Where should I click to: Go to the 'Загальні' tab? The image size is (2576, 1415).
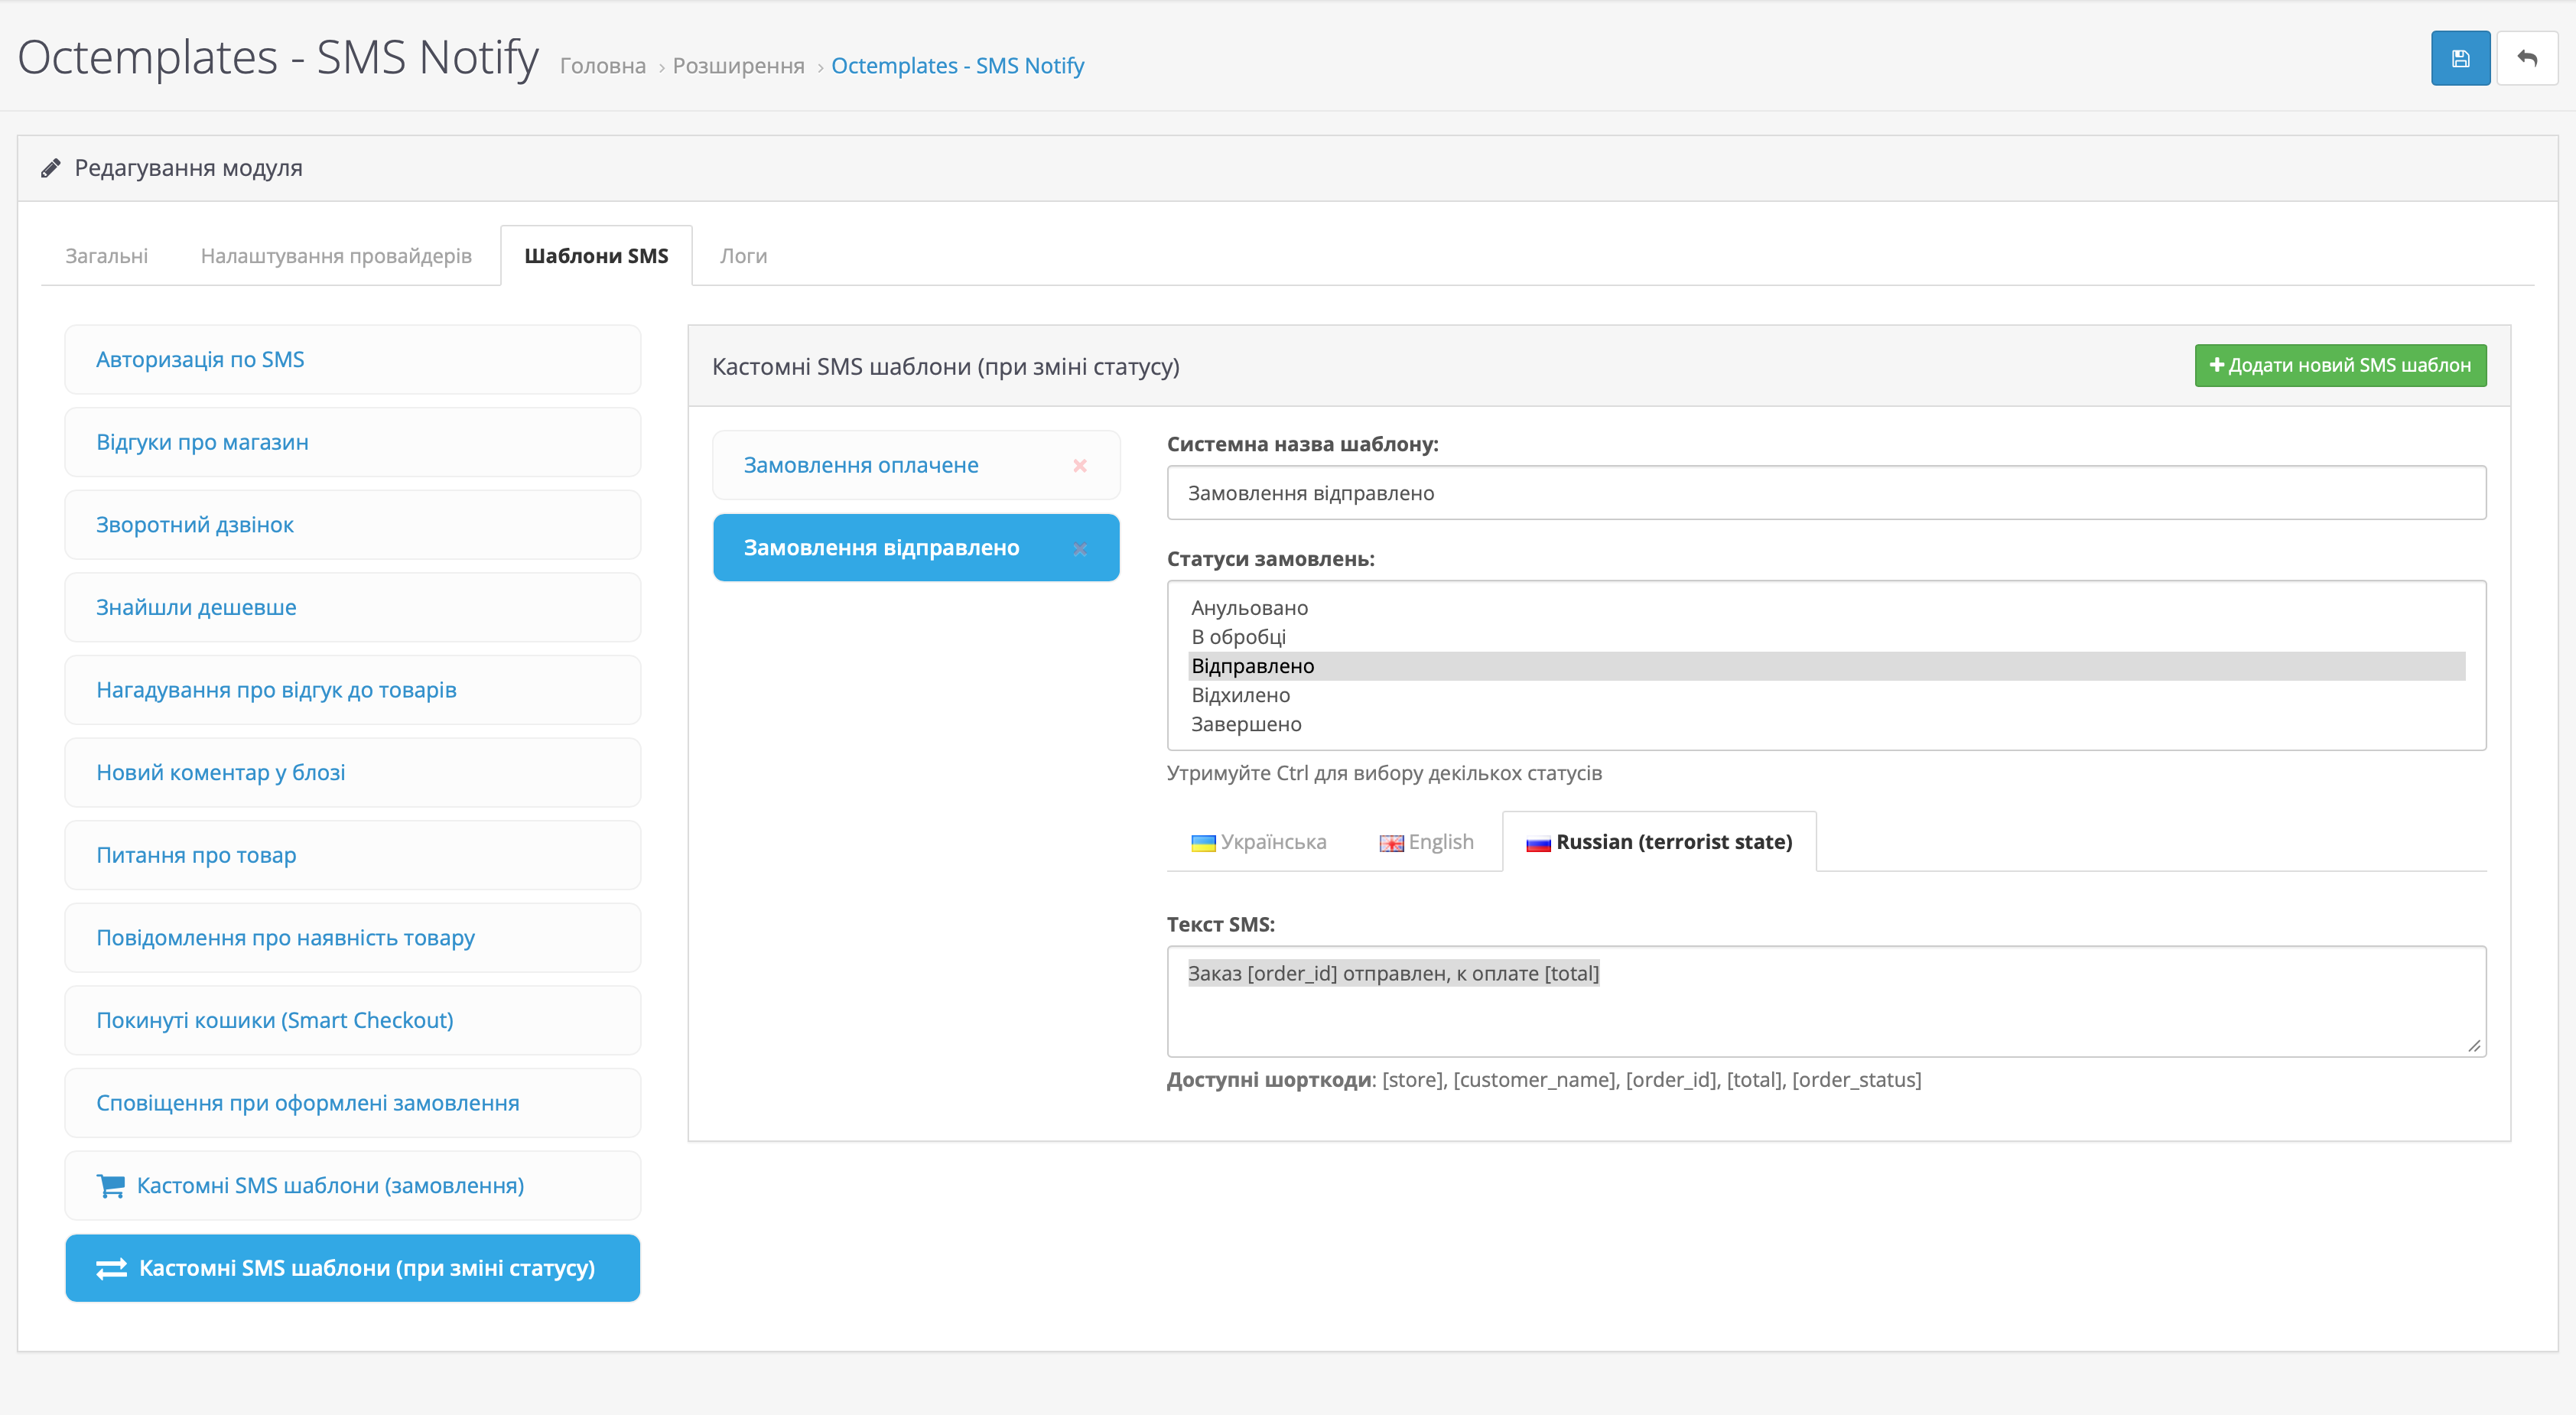(106, 256)
